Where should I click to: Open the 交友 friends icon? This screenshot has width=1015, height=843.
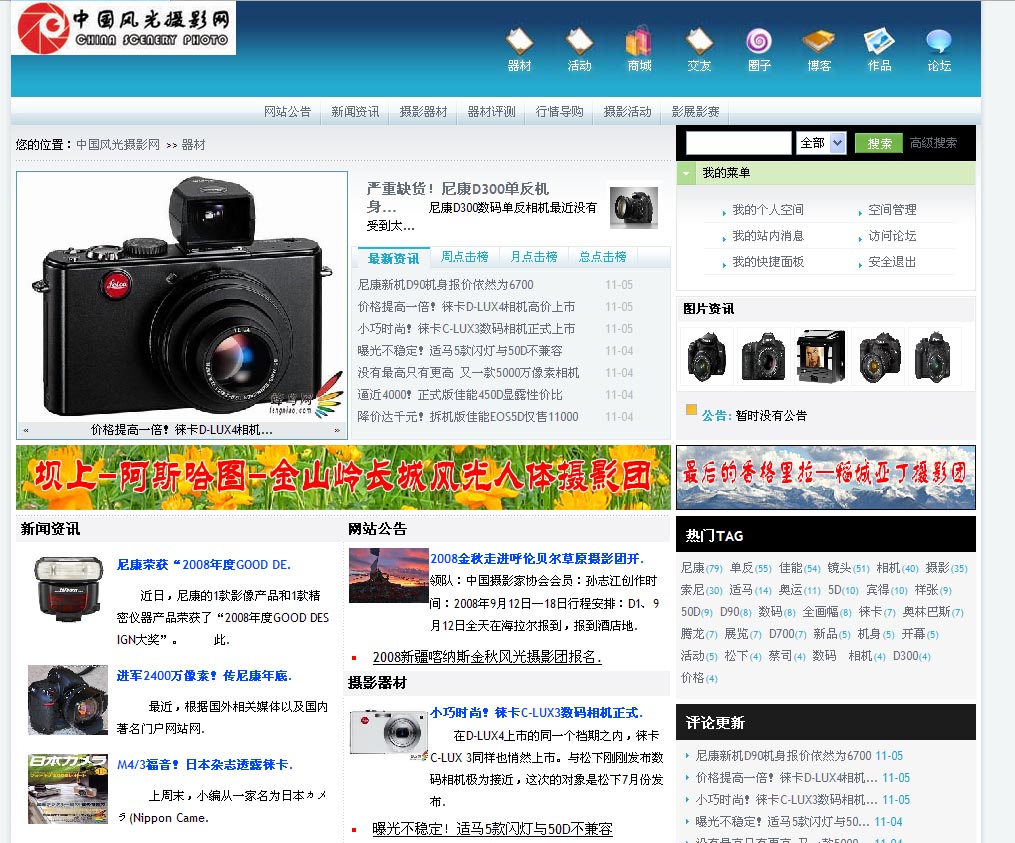point(699,50)
